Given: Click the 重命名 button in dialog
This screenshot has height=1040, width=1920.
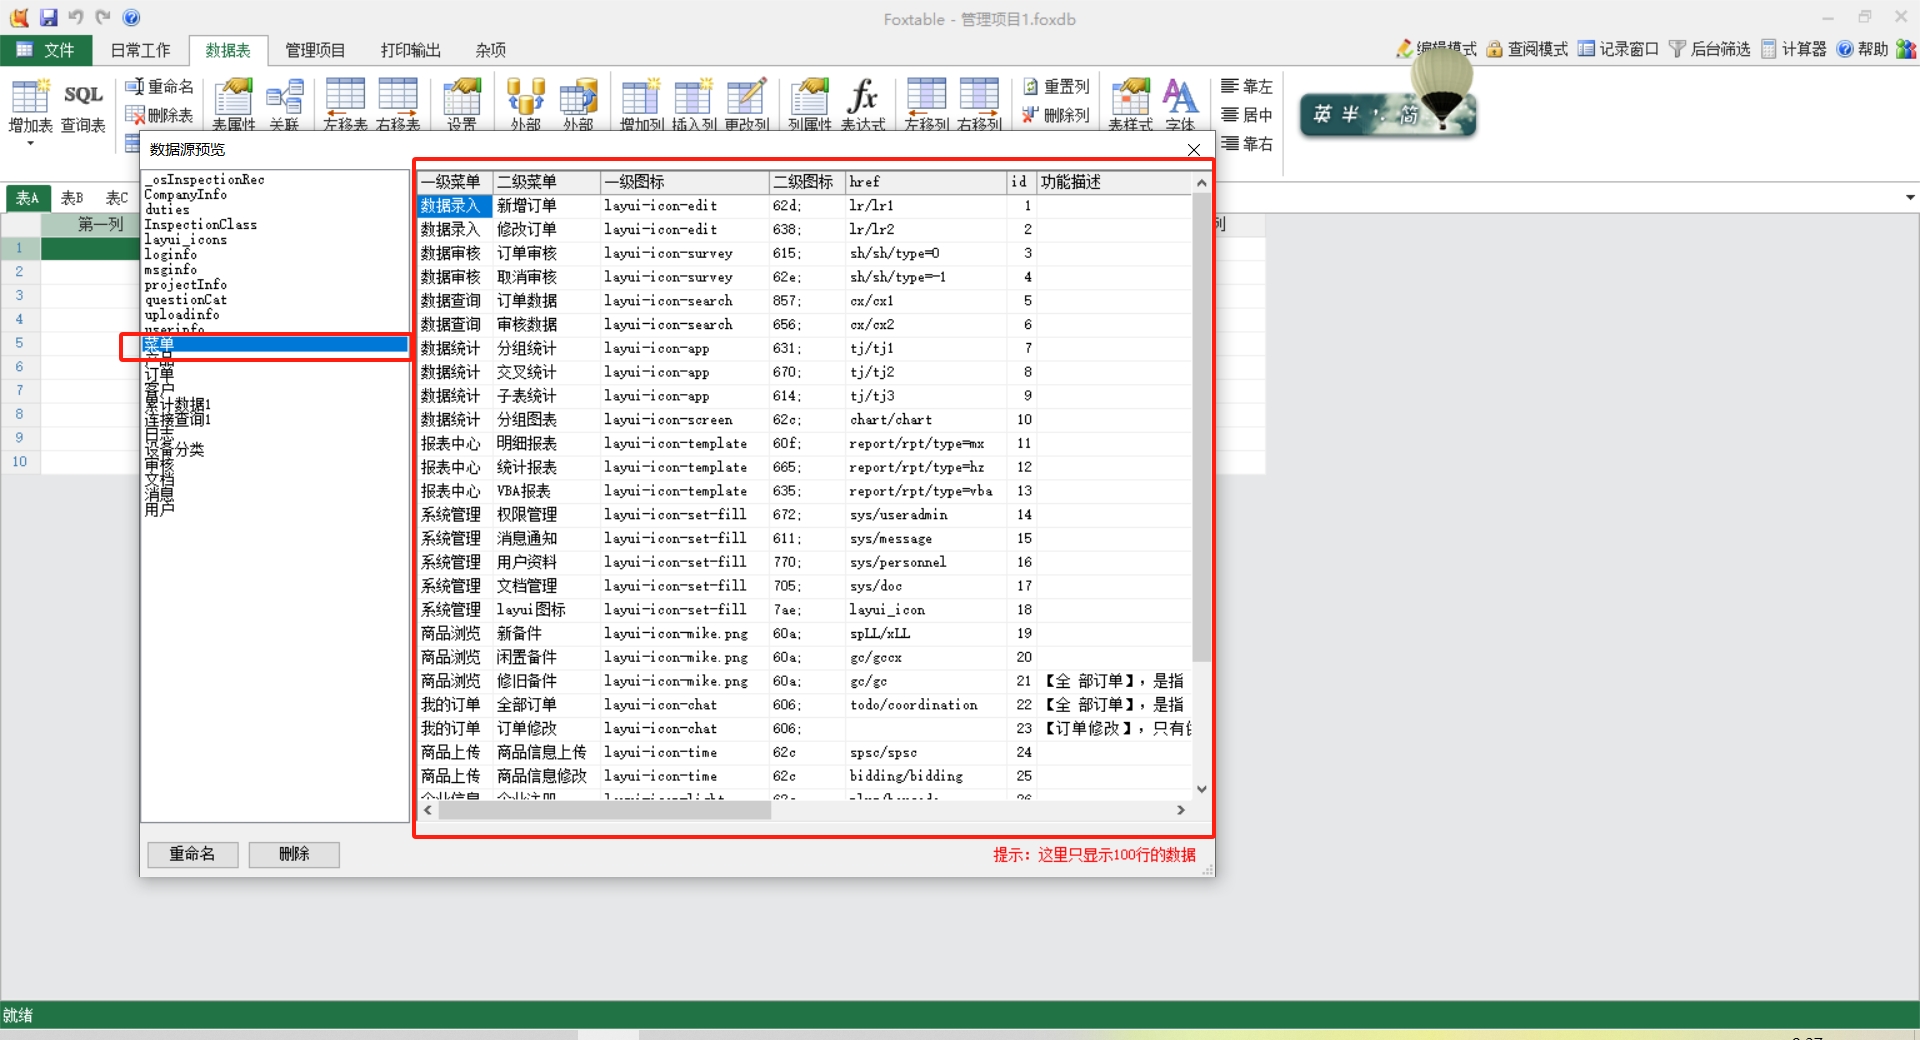Looking at the screenshot, I should [x=192, y=854].
